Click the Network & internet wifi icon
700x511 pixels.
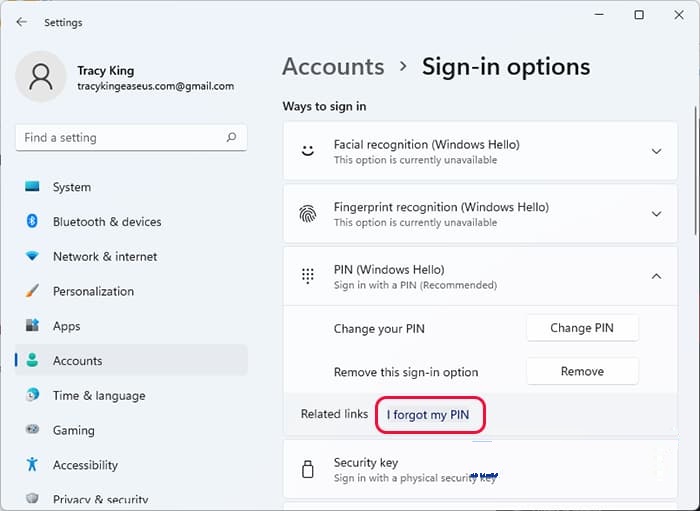pyautogui.click(x=32, y=256)
